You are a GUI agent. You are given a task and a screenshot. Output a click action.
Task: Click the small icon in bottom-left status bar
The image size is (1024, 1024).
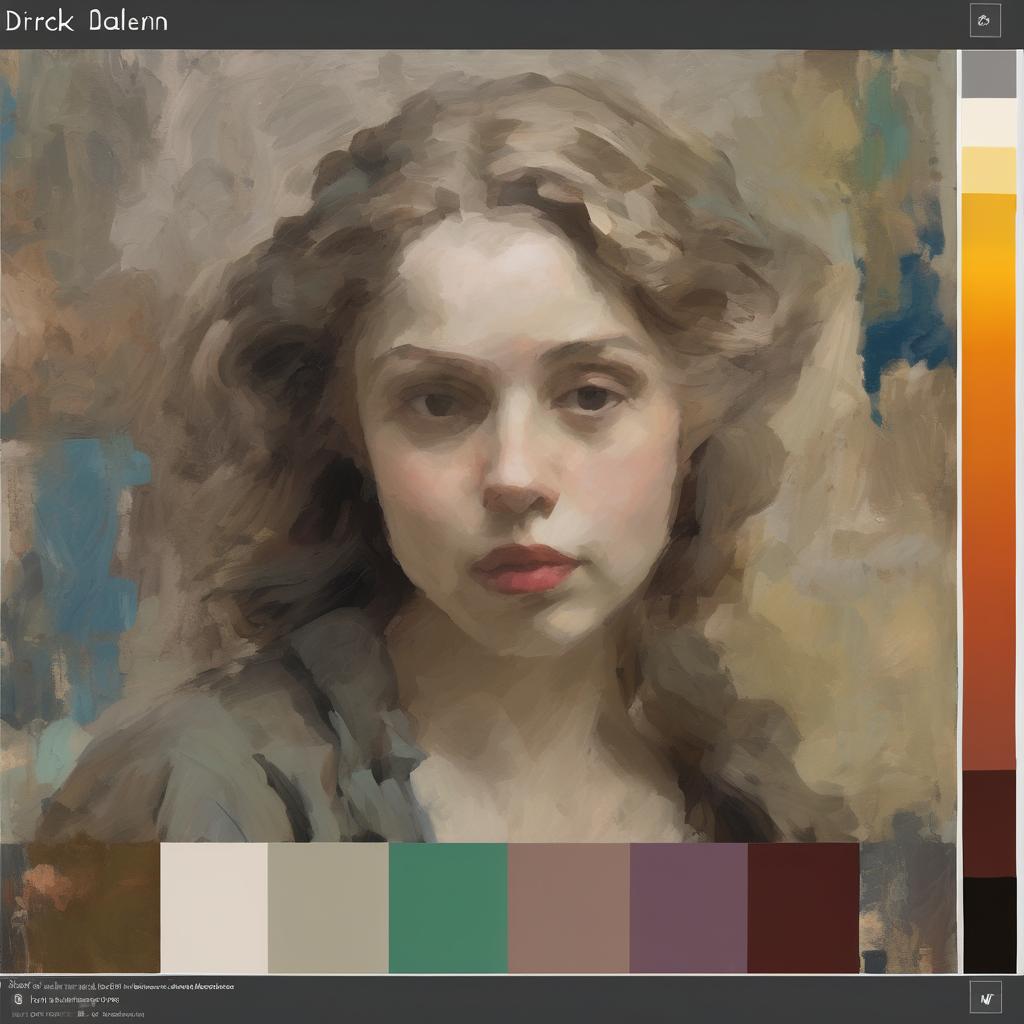pyautogui.click(x=17, y=999)
